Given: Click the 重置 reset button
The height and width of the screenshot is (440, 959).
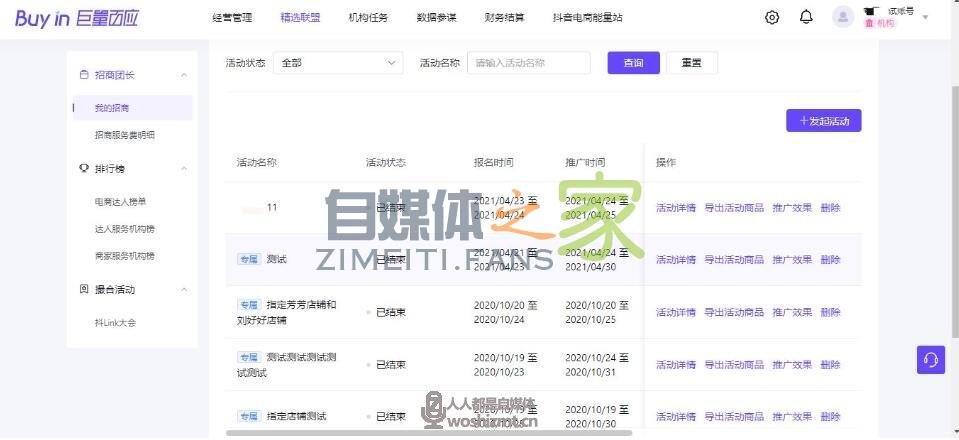Looking at the screenshot, I should pyautogui.click(x=692, y=63).
